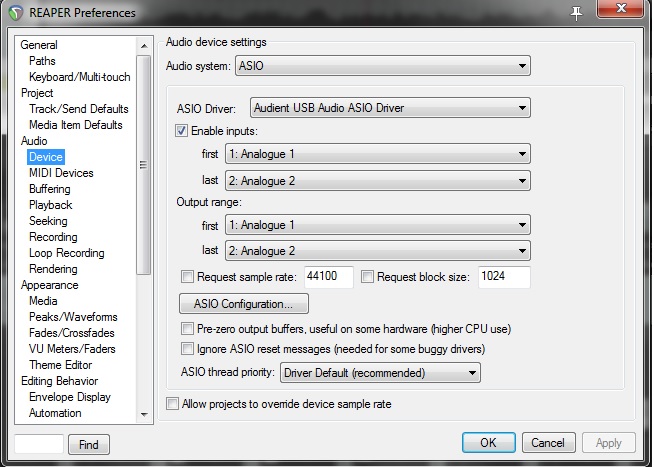Open Peaks/Waveforms preferences page

coord(73,316)
